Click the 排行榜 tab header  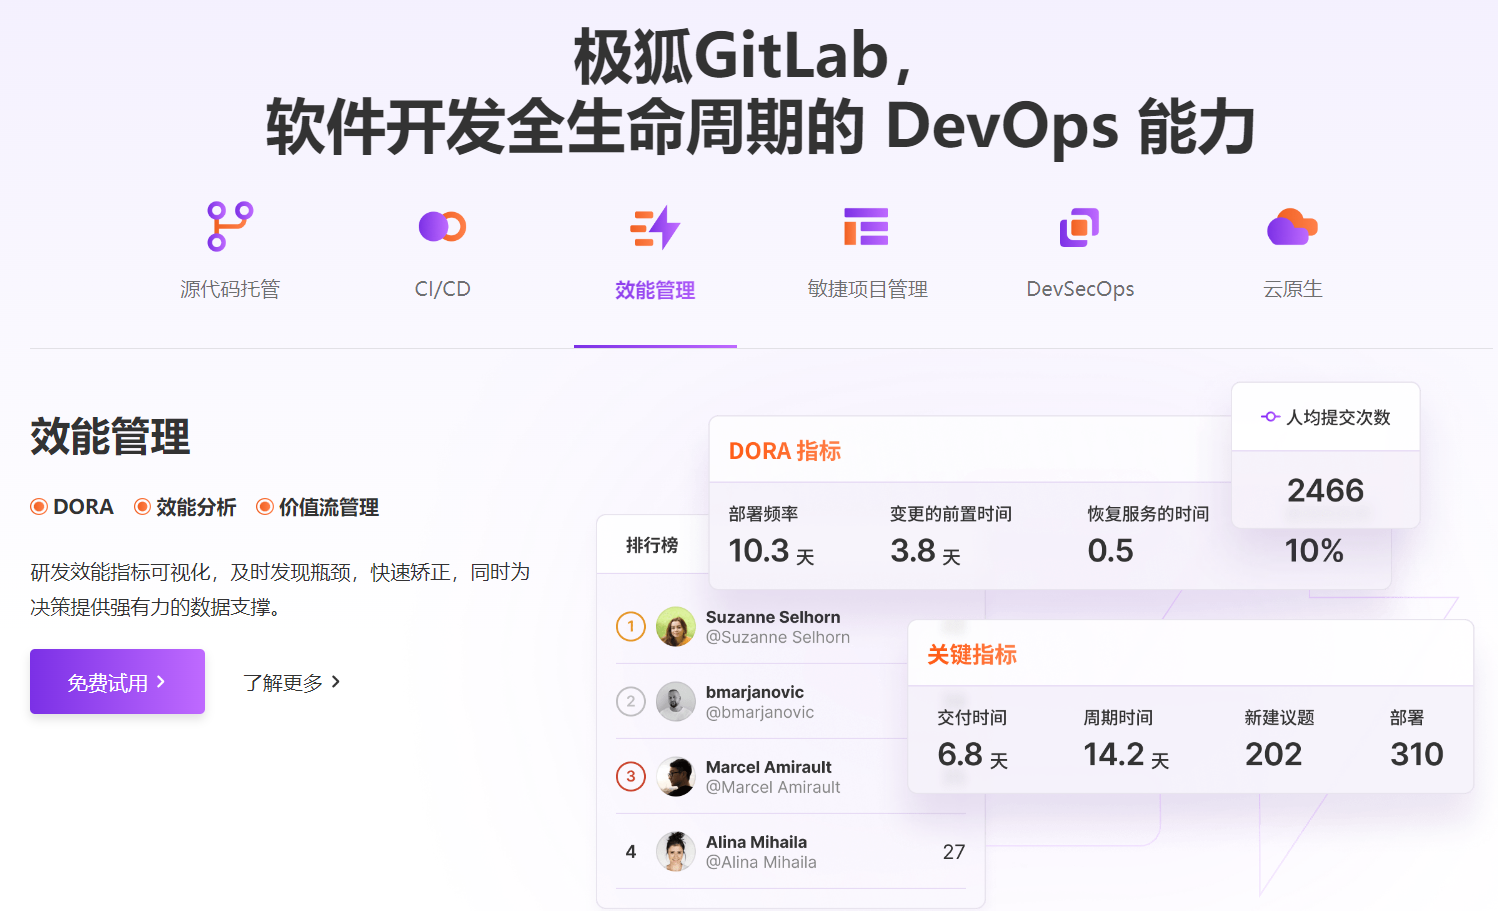(652, 545)
